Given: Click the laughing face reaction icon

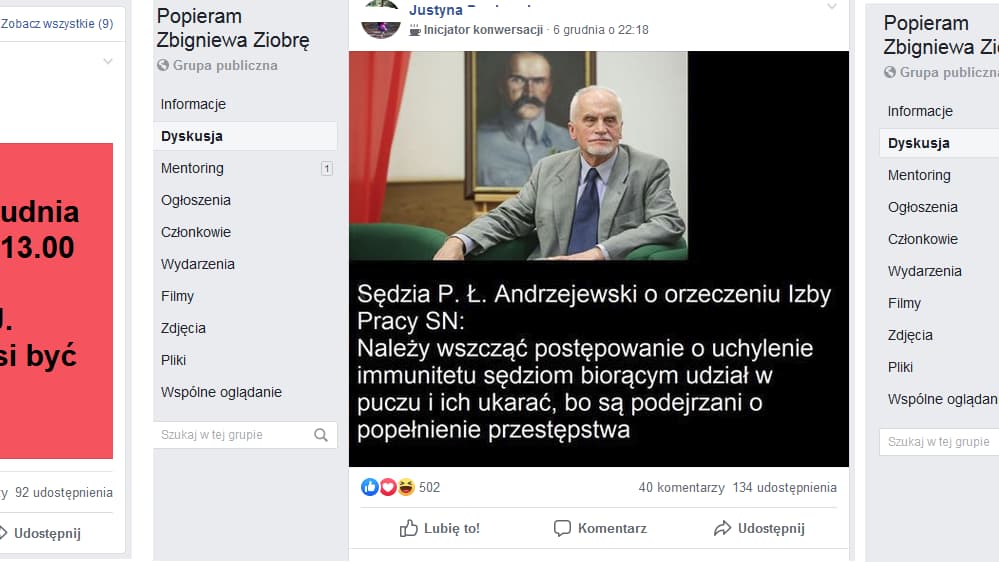Looking at the screenshot, I should (x=406, y=487).
